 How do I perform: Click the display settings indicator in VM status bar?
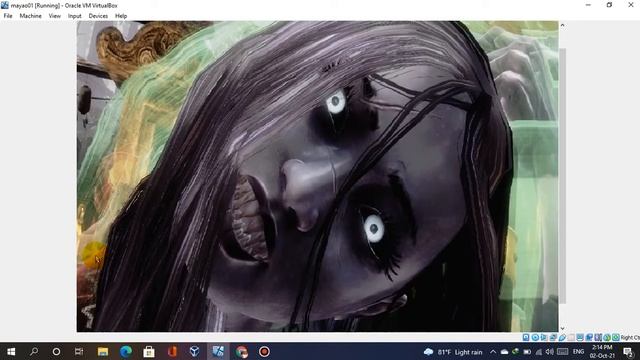point(580,337)
